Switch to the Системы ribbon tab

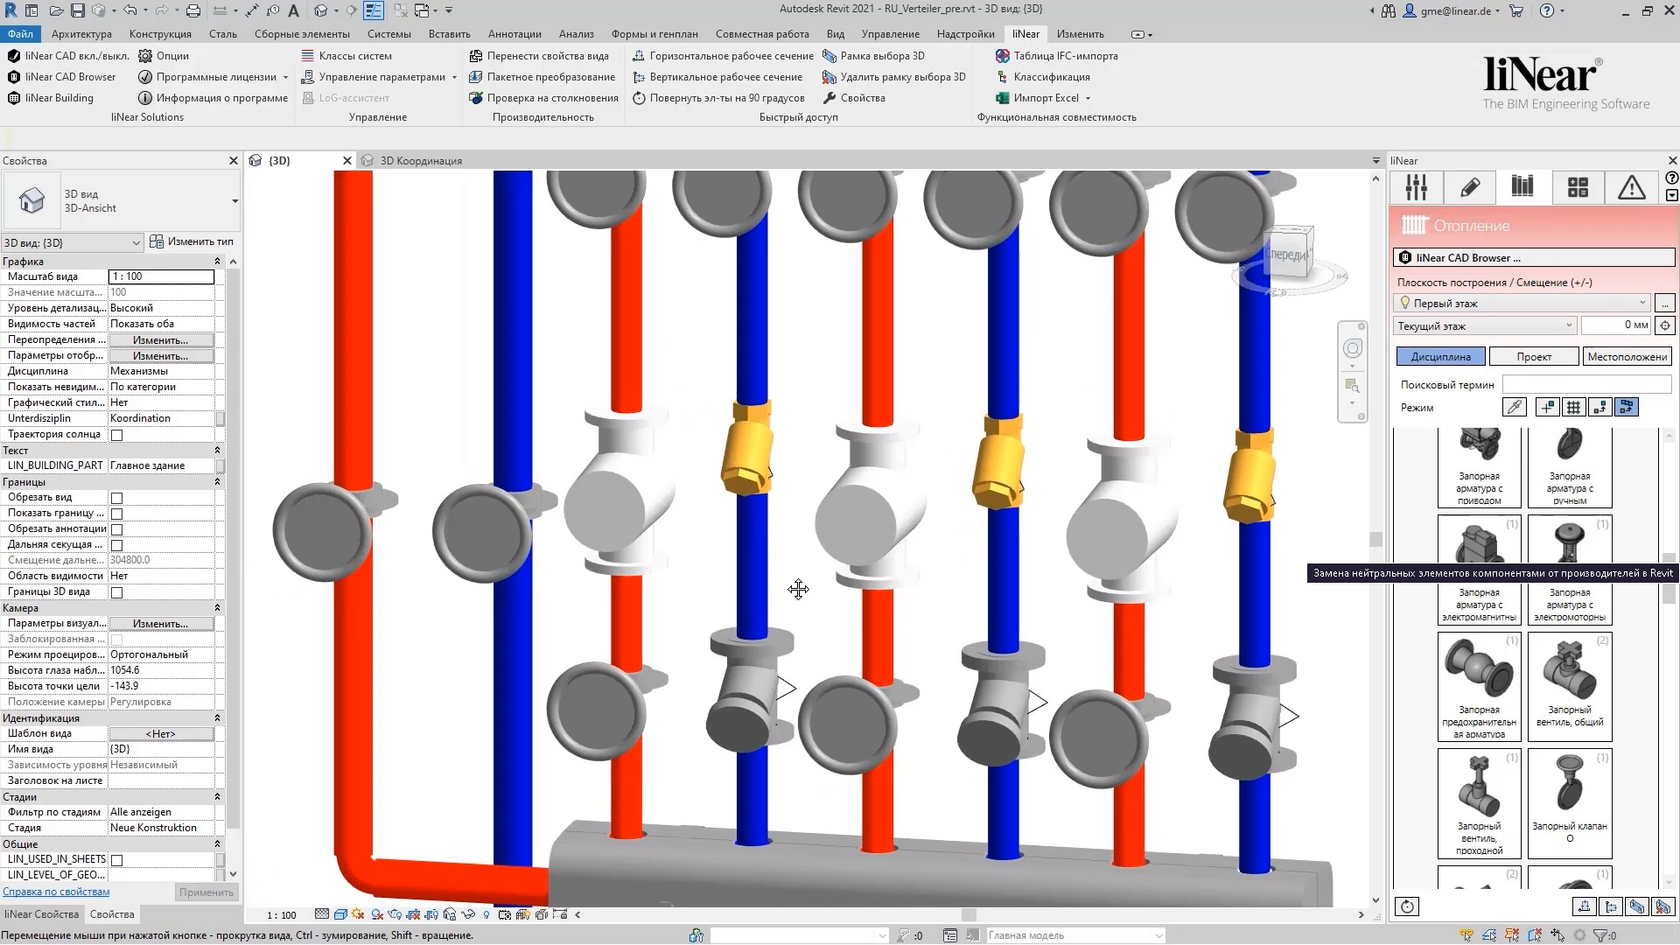click(389, 34)
